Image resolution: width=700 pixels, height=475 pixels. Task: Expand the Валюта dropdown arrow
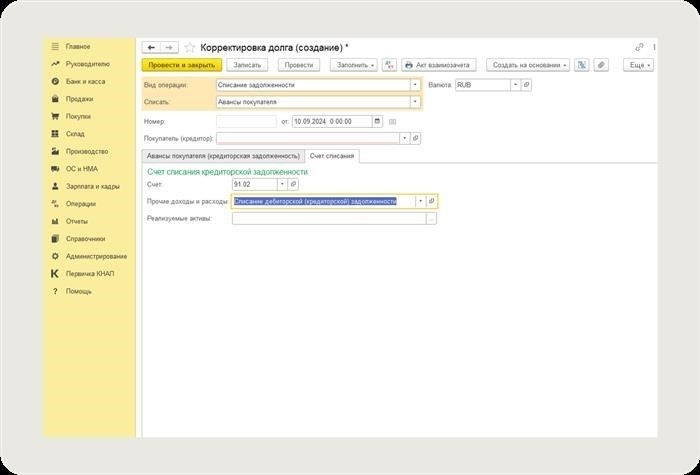[x=516, y=84]
